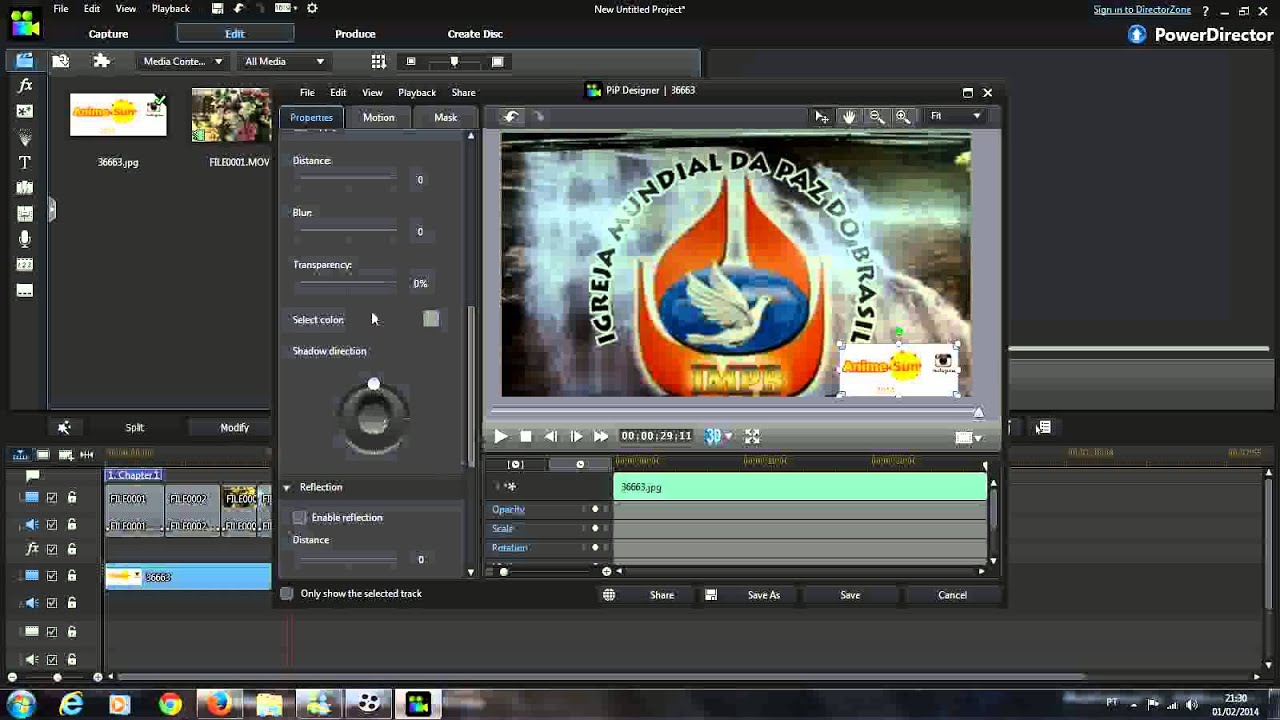Viewport: 1280px width, 720px height.
Task: Click the import media folder icon
Action: 61,61
